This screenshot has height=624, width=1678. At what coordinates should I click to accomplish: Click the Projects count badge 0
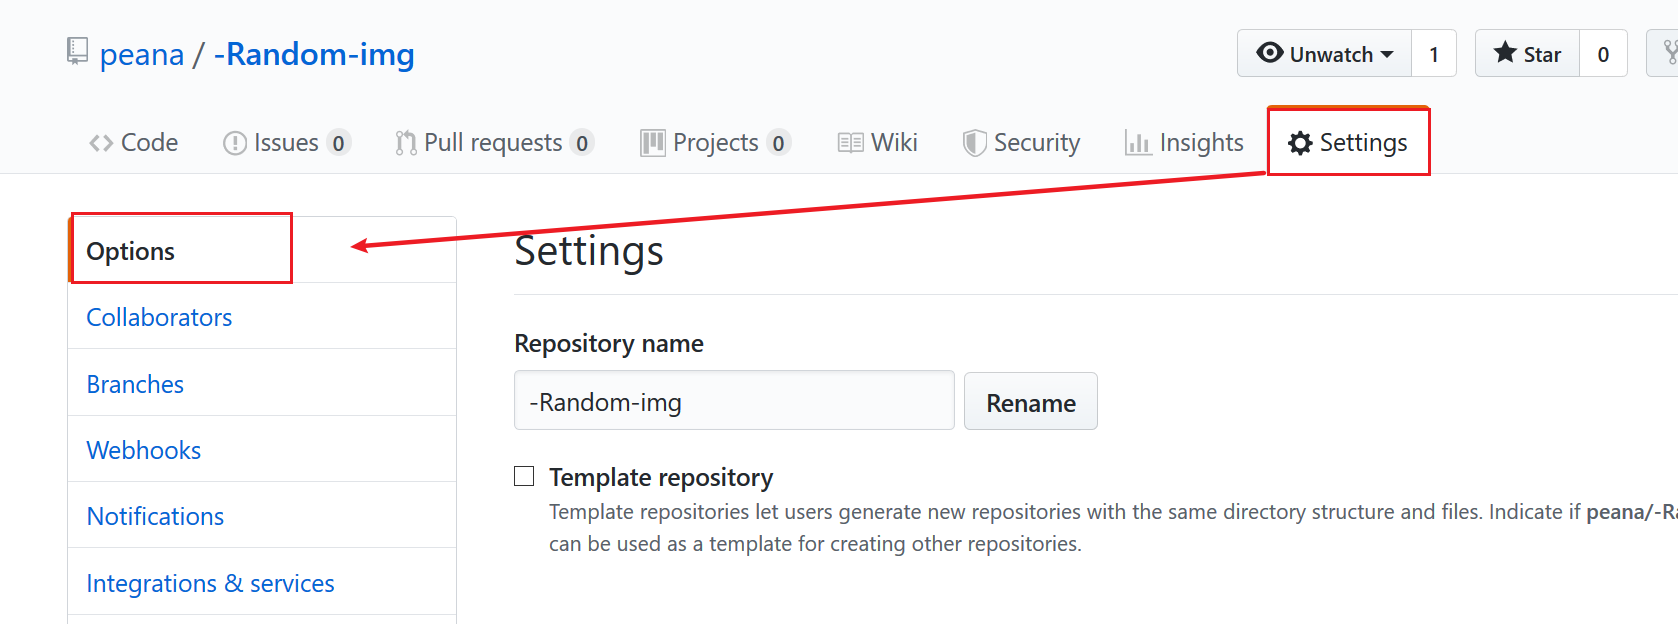click(779, 144)
